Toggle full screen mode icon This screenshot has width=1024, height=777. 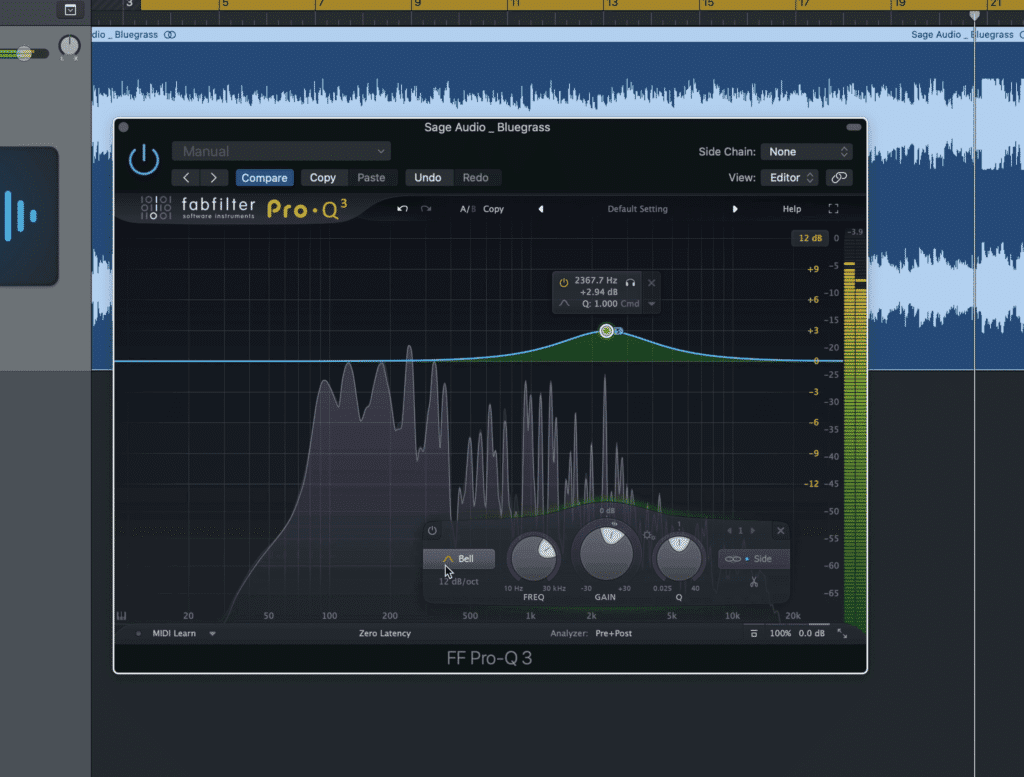tap(833, 209)
